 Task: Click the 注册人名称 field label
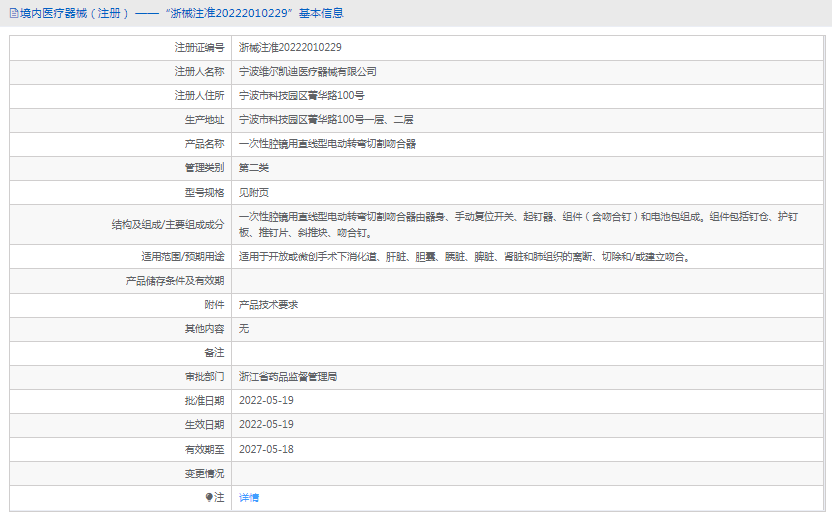tap(200, 72)
